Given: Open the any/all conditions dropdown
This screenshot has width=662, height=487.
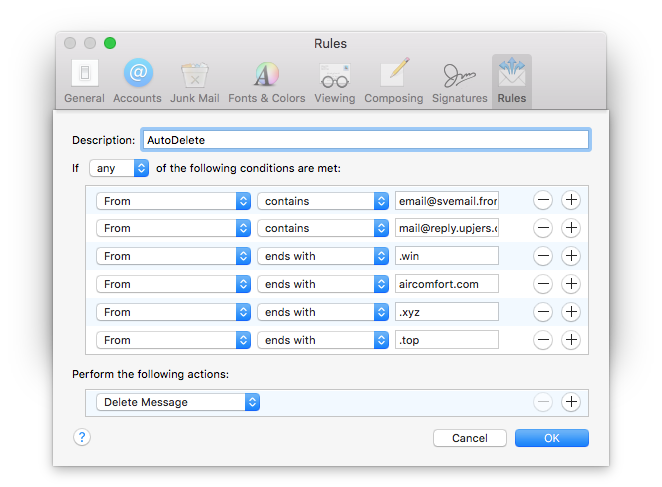Looking at the screenshot, I should (119, 168).
